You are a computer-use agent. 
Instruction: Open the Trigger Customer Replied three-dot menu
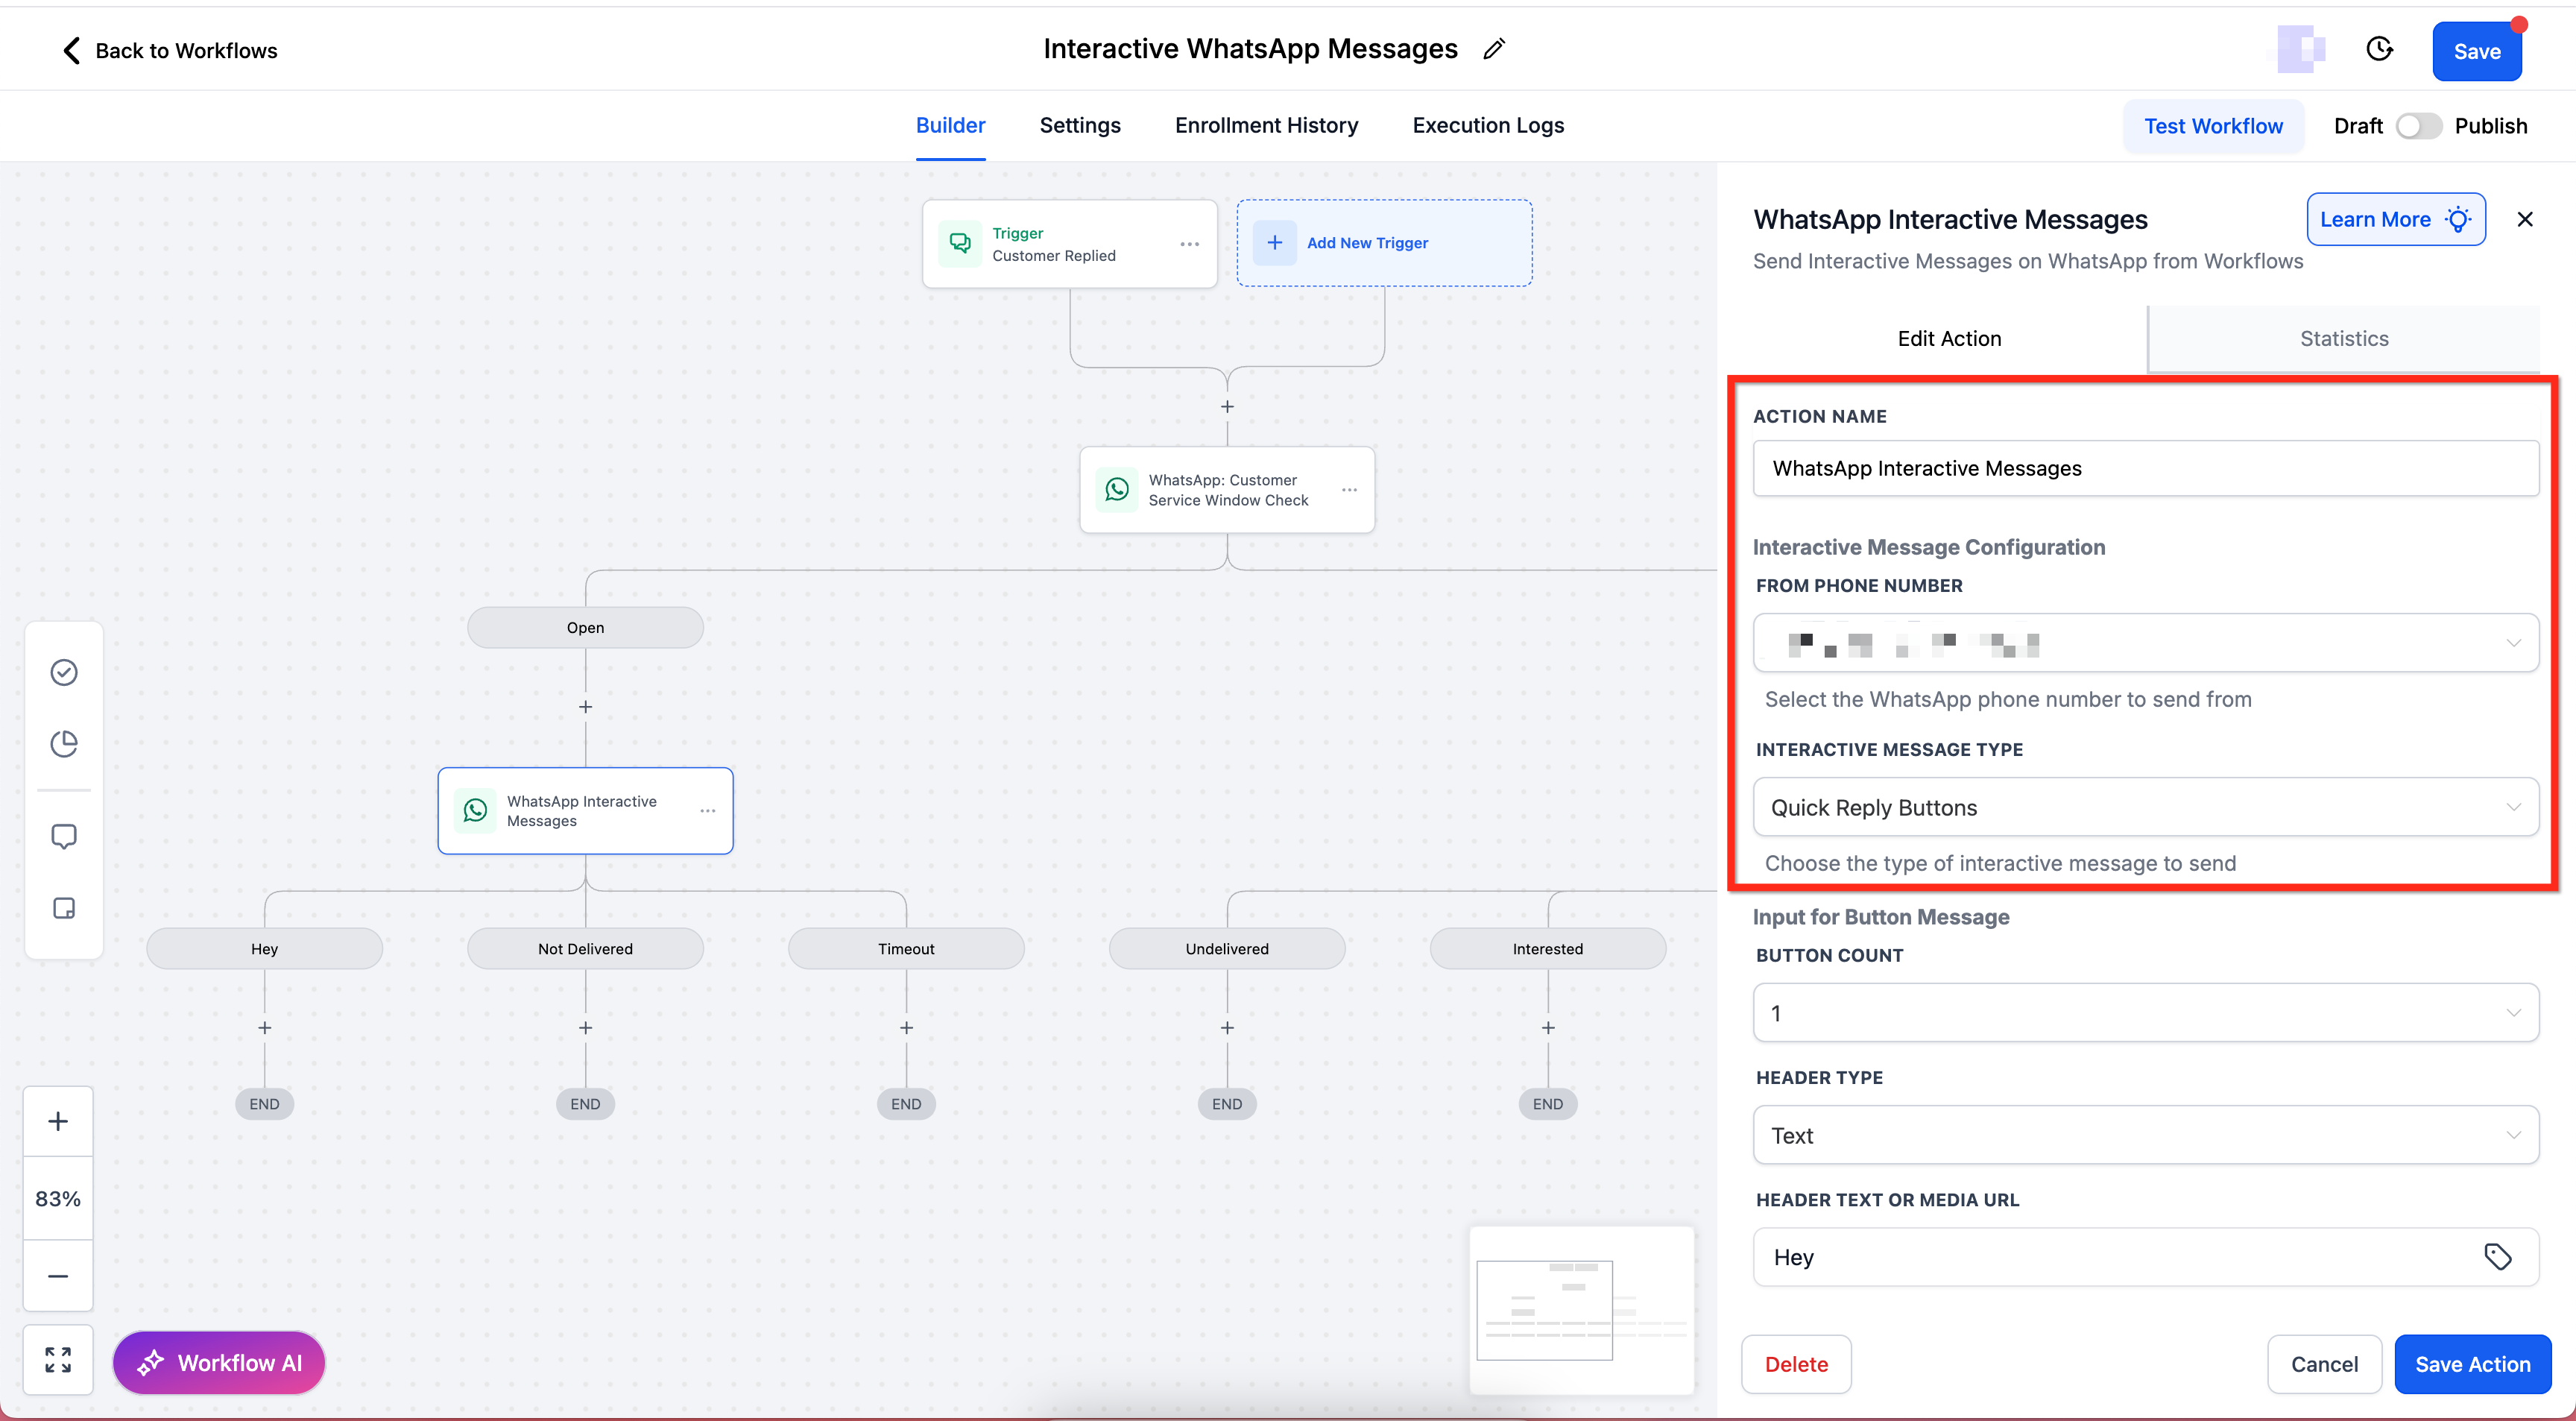pos(1189,244)
